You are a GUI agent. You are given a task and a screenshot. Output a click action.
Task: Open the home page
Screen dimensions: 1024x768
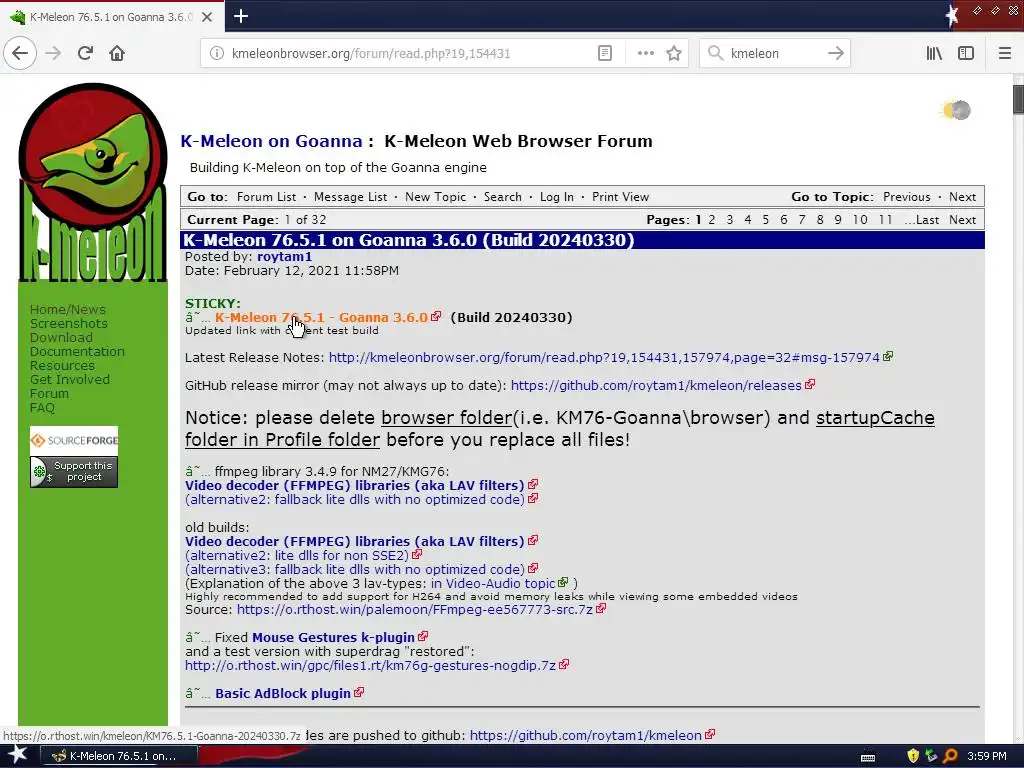(117, 53)
